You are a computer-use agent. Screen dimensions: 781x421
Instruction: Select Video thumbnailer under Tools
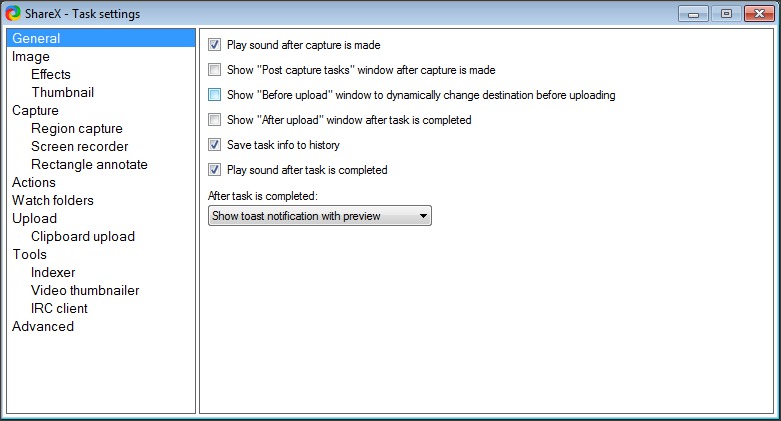(85, 291)
